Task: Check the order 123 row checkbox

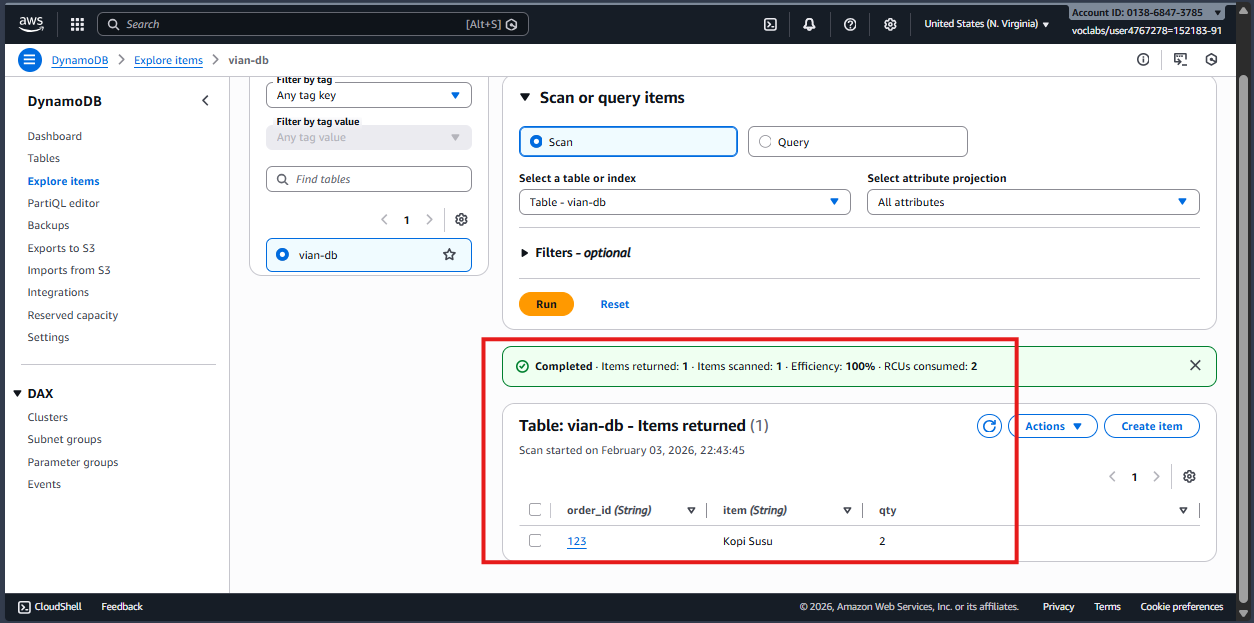Action: tap(535, 541)
